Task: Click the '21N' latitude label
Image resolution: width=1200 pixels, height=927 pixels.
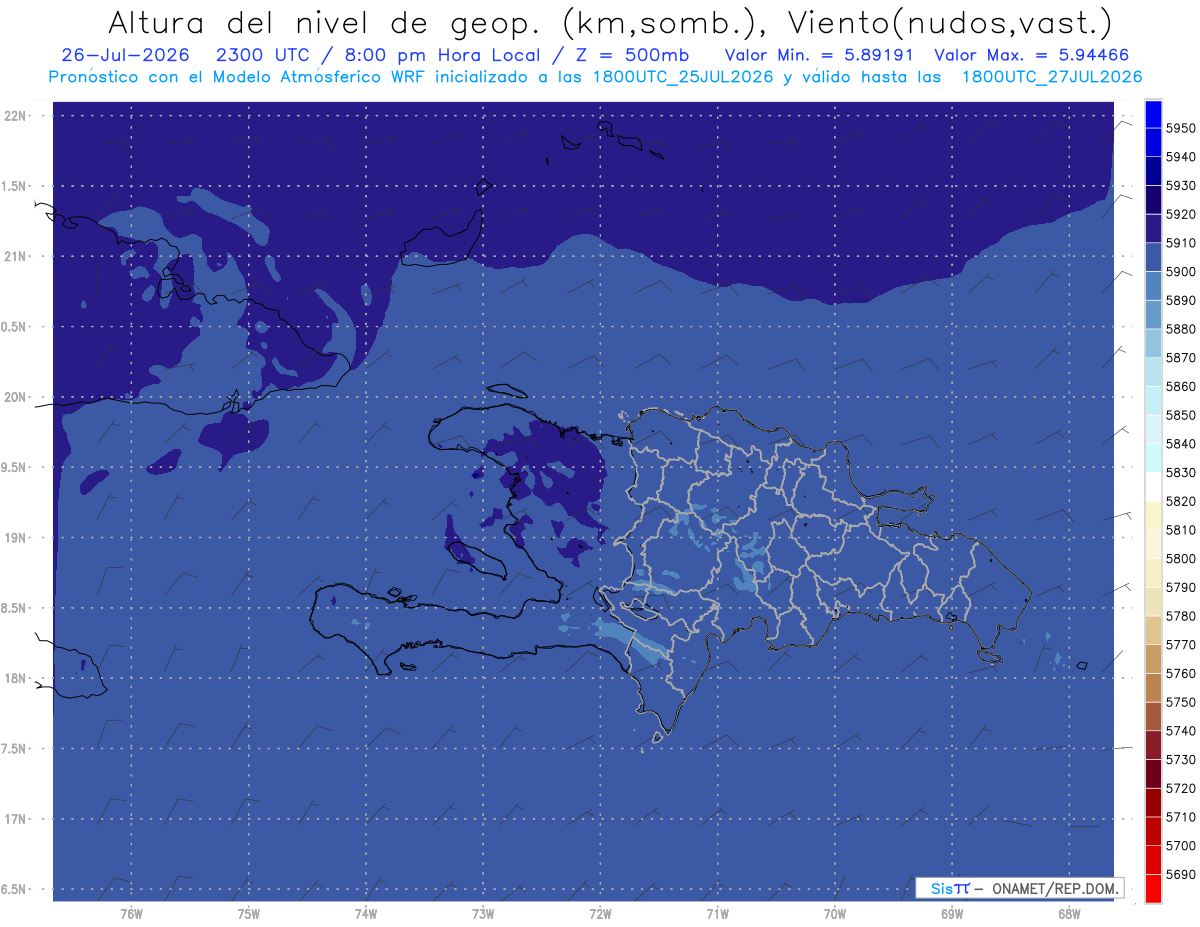Action: point(16,256)
